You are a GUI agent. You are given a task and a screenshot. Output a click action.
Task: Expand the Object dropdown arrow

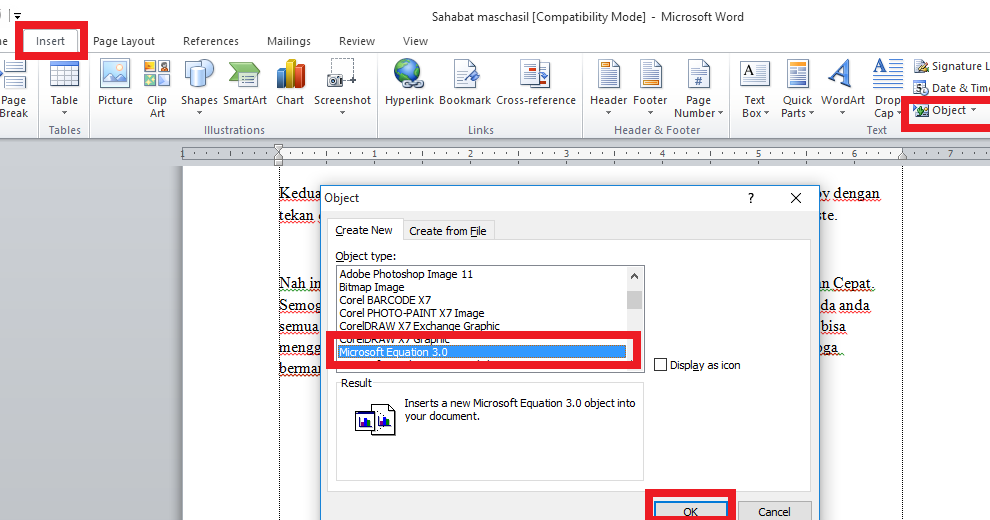pyautogui.click(x=974, y=110)
